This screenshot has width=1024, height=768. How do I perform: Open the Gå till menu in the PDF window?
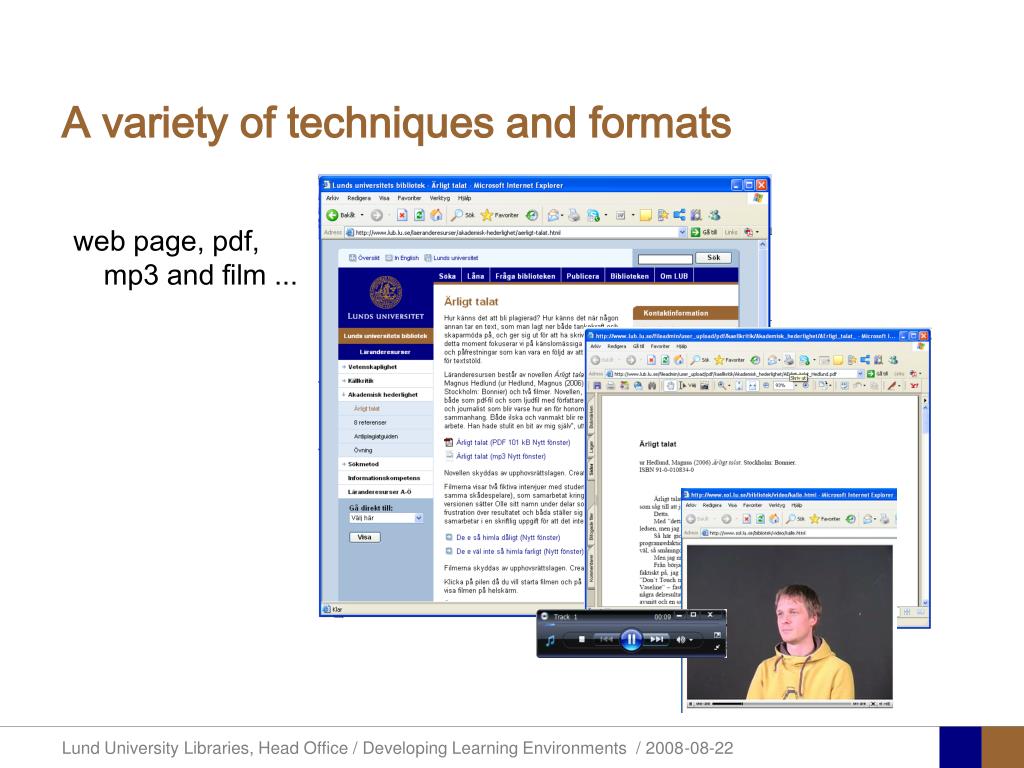(638, 346)
